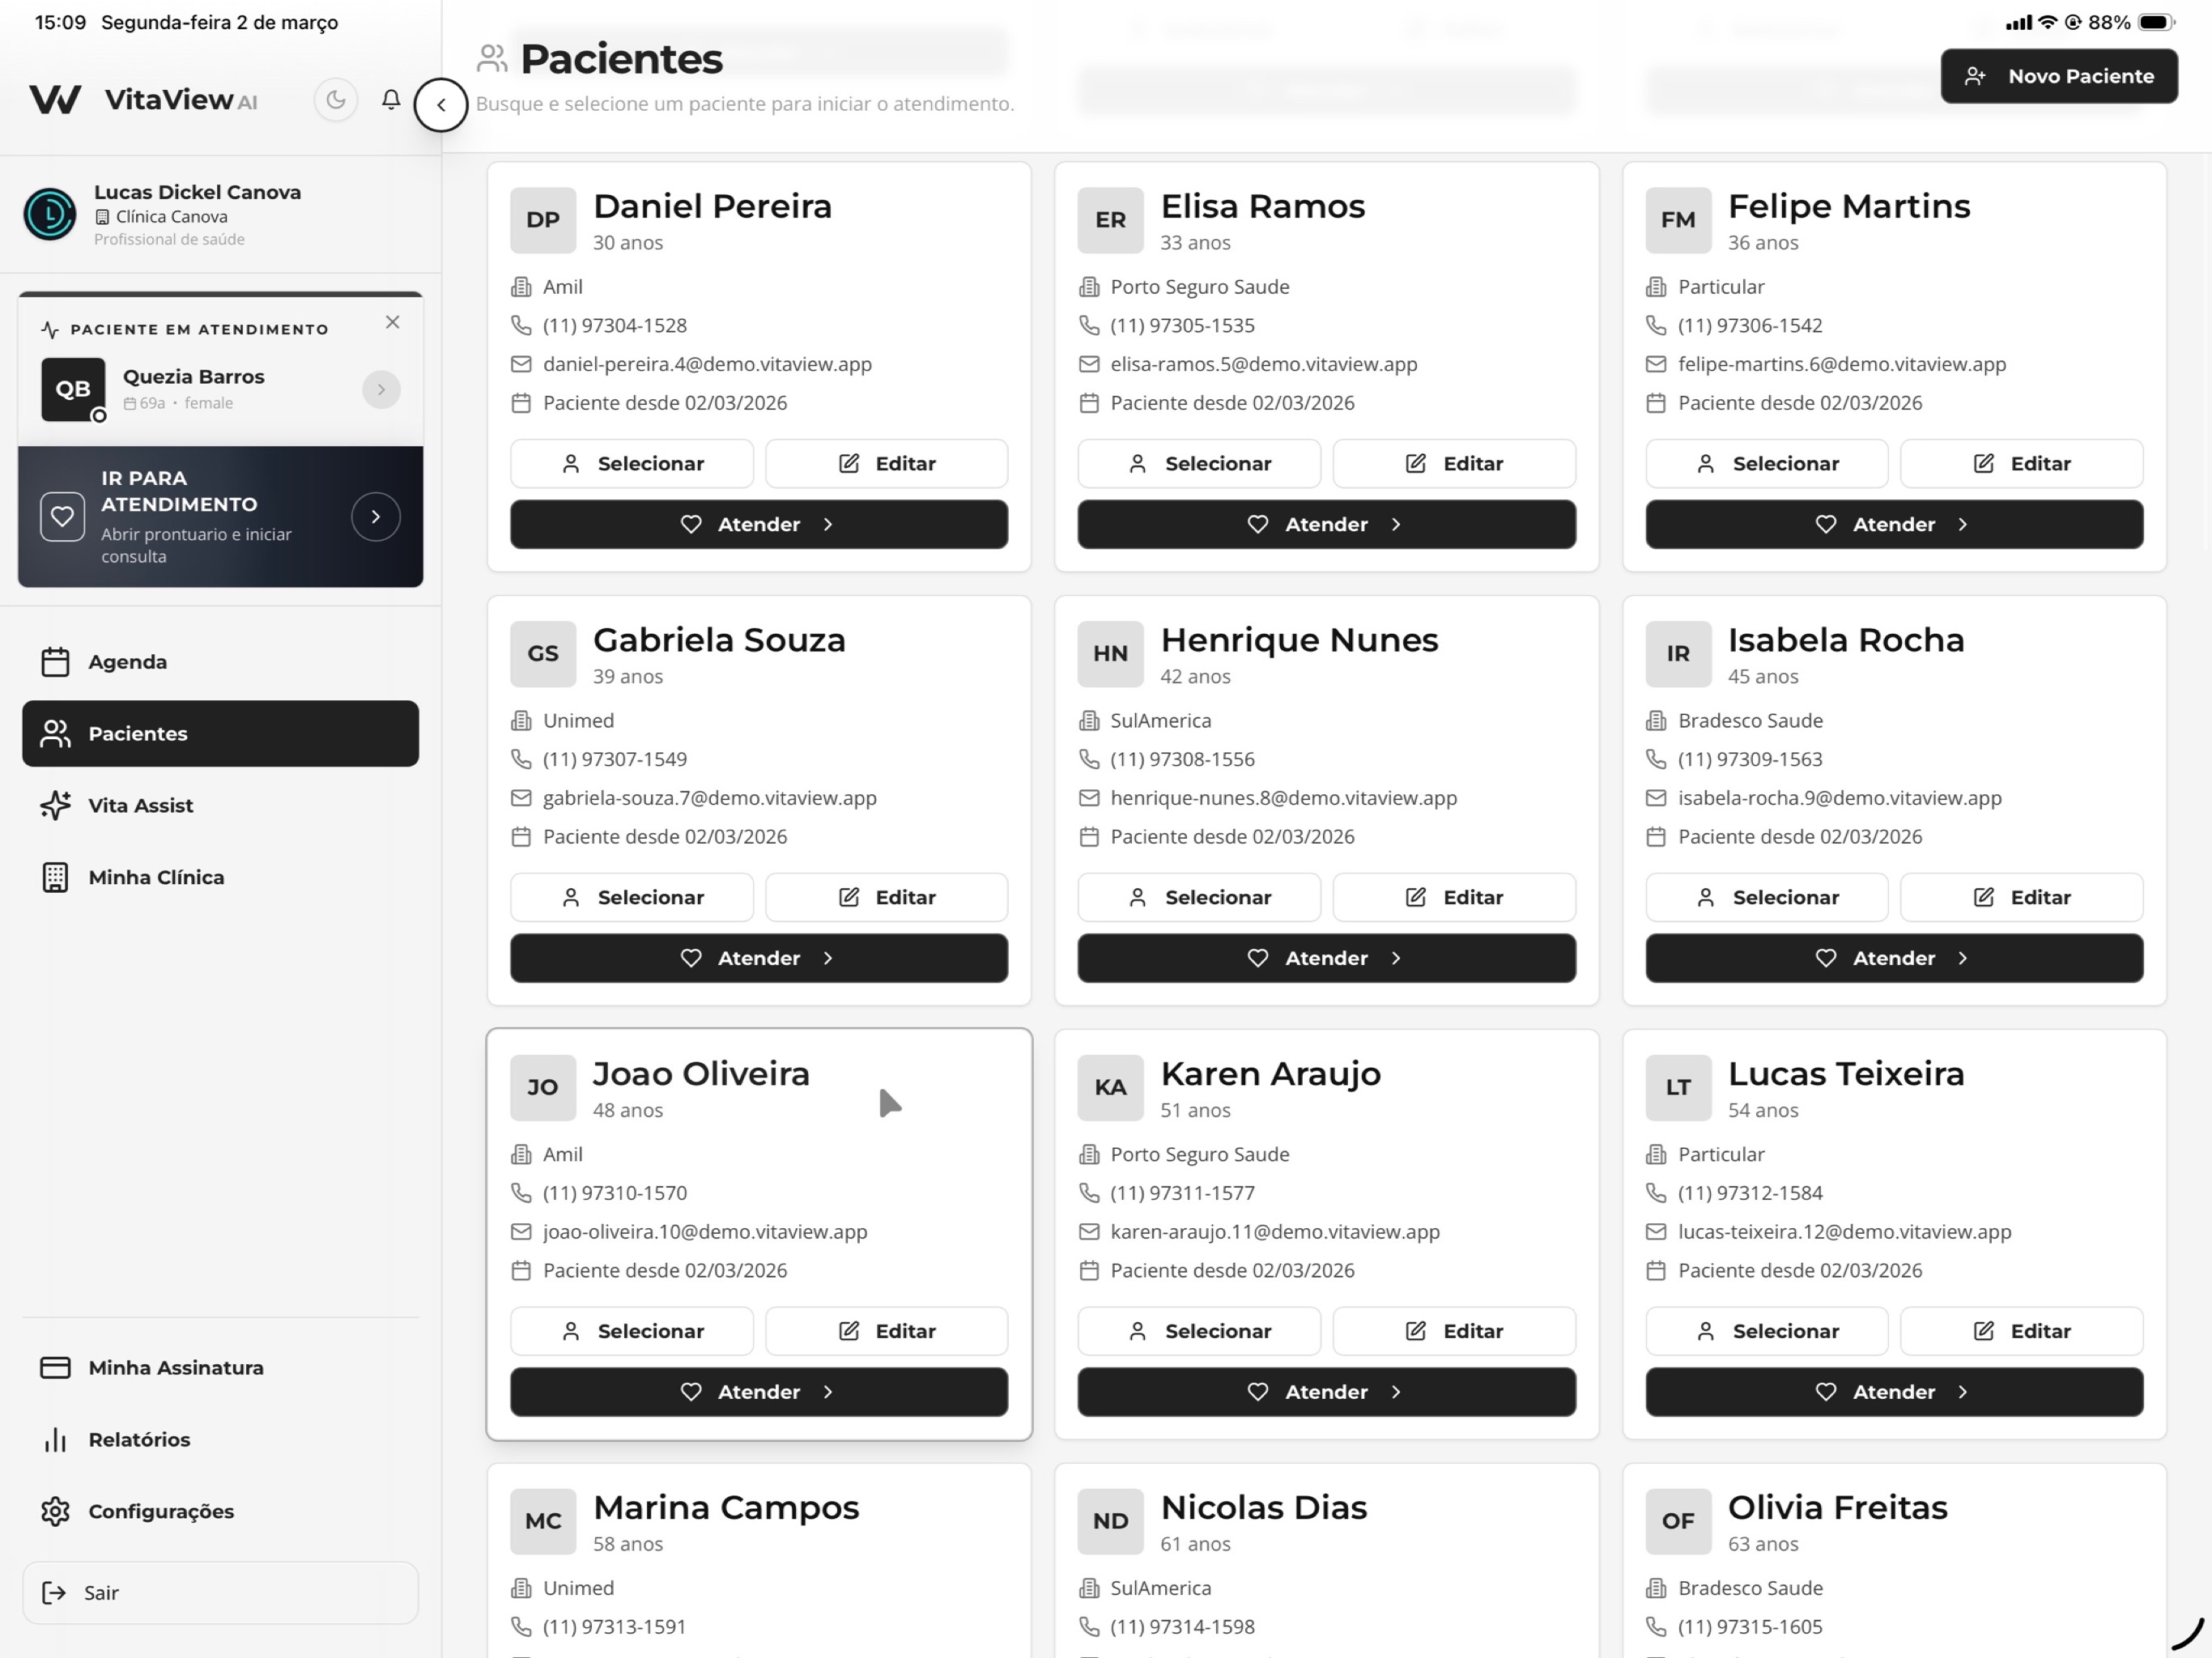Click Minha Assinatura card icon

coord(55,1368)
